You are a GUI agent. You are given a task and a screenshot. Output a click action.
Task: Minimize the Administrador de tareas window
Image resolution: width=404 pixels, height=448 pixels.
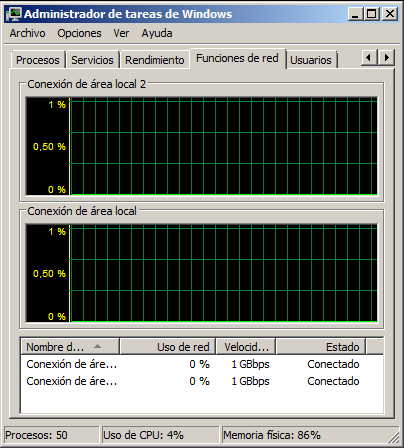pyautogui.click(x=355, y=14)
